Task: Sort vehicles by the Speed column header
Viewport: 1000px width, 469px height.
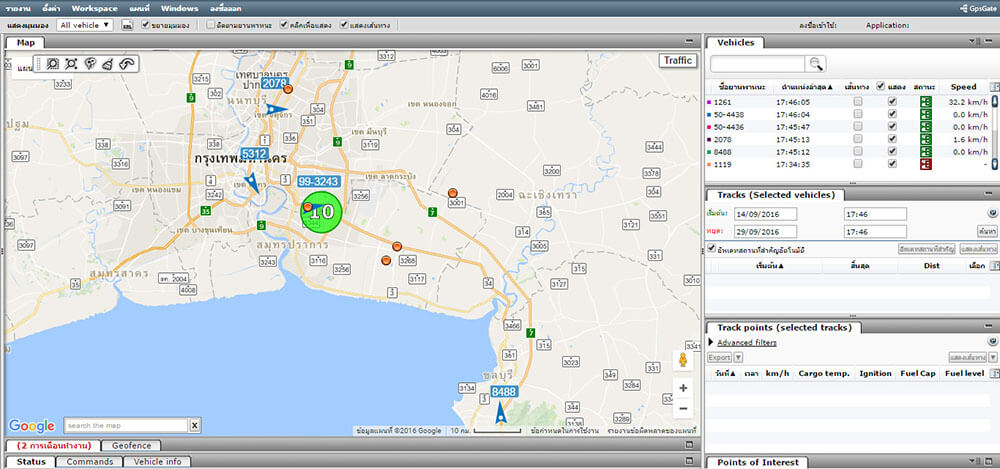Action: 963,87
